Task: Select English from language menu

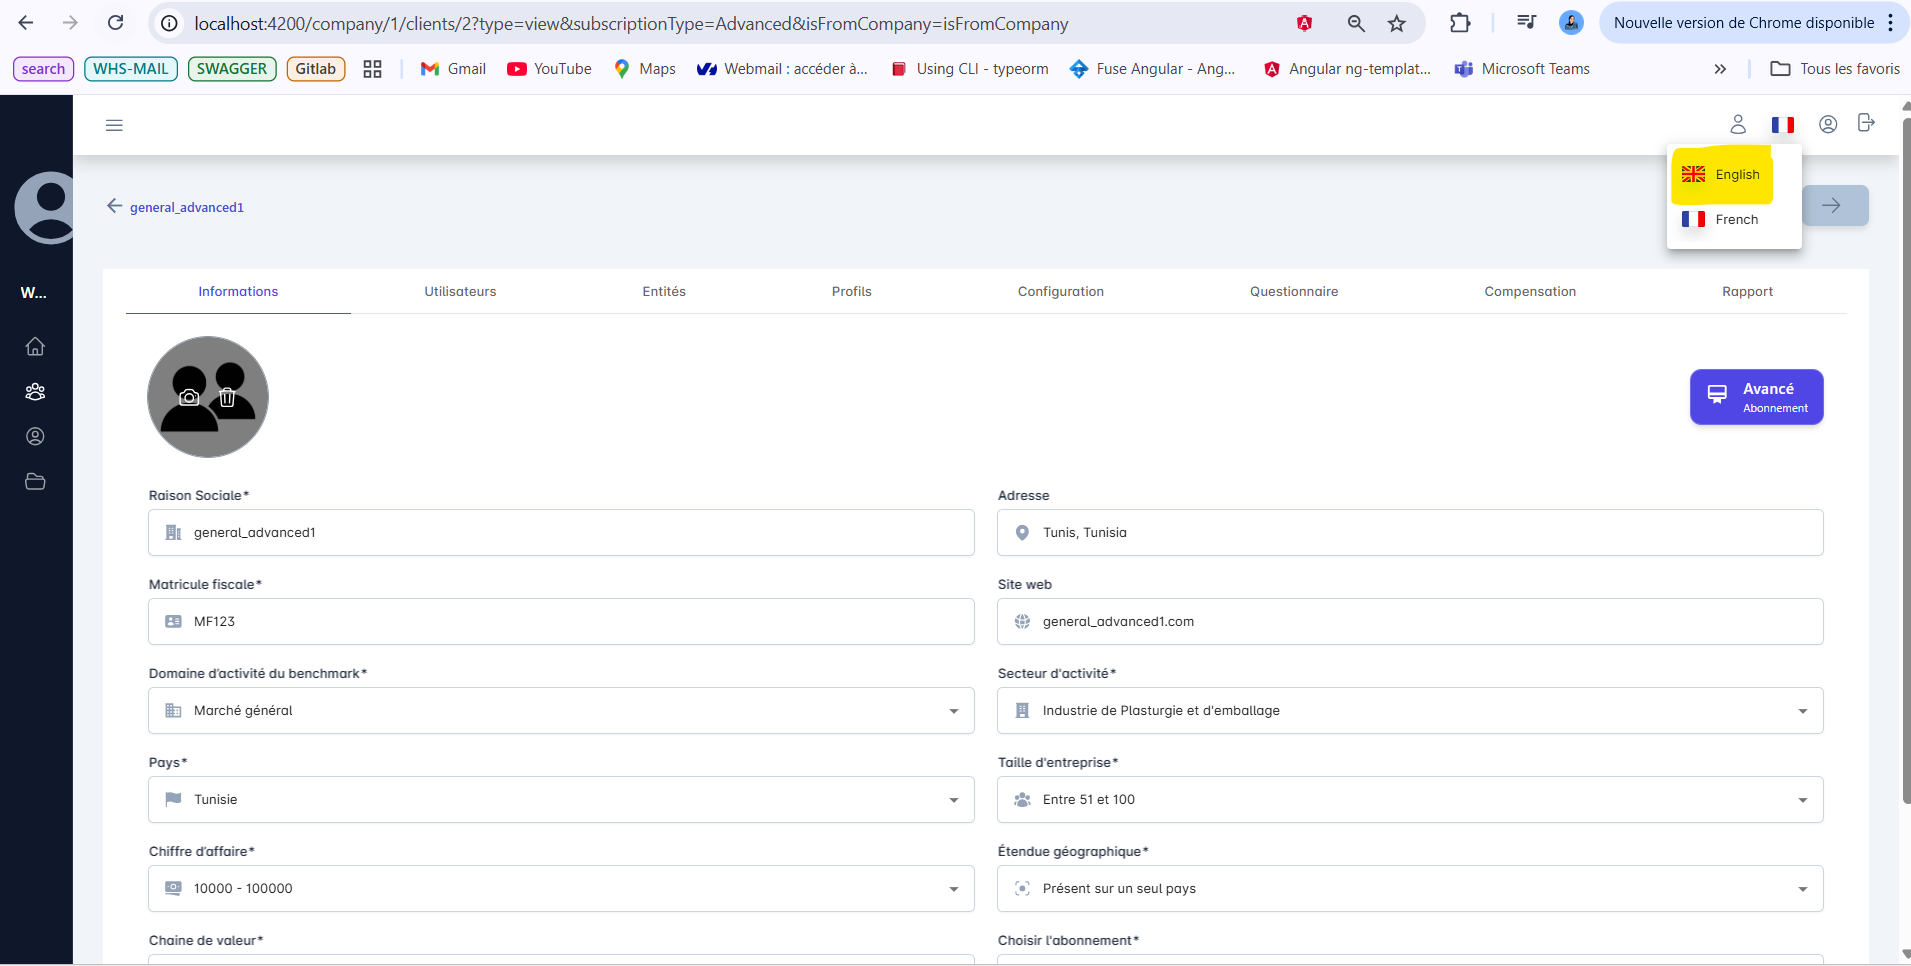Action: click(x=1722, y=175)
